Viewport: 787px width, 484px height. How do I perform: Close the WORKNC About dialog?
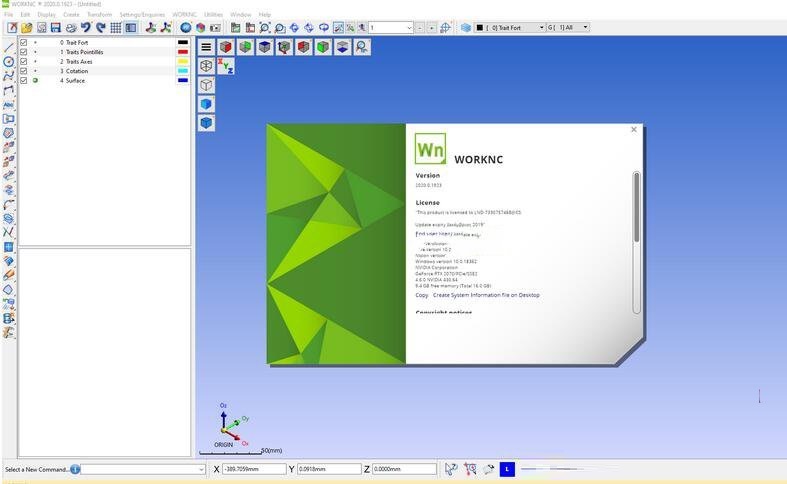tap(633, 130)
